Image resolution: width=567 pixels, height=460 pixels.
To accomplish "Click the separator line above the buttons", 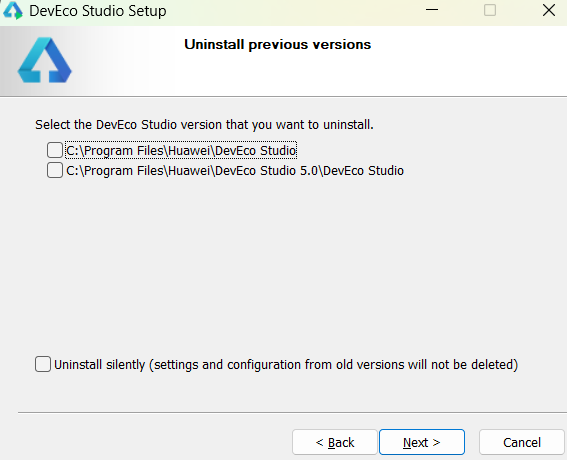I will [292, 412].
